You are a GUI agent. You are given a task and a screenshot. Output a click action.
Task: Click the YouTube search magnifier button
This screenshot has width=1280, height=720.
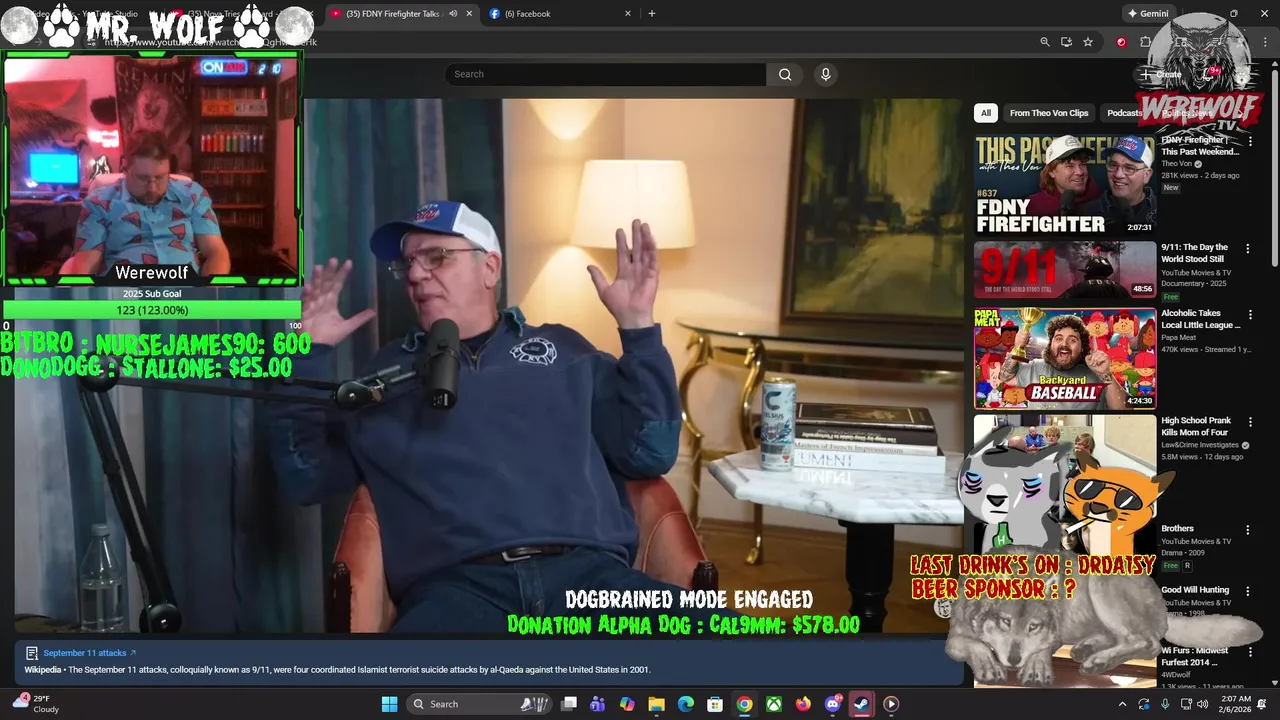click(785, 74)
